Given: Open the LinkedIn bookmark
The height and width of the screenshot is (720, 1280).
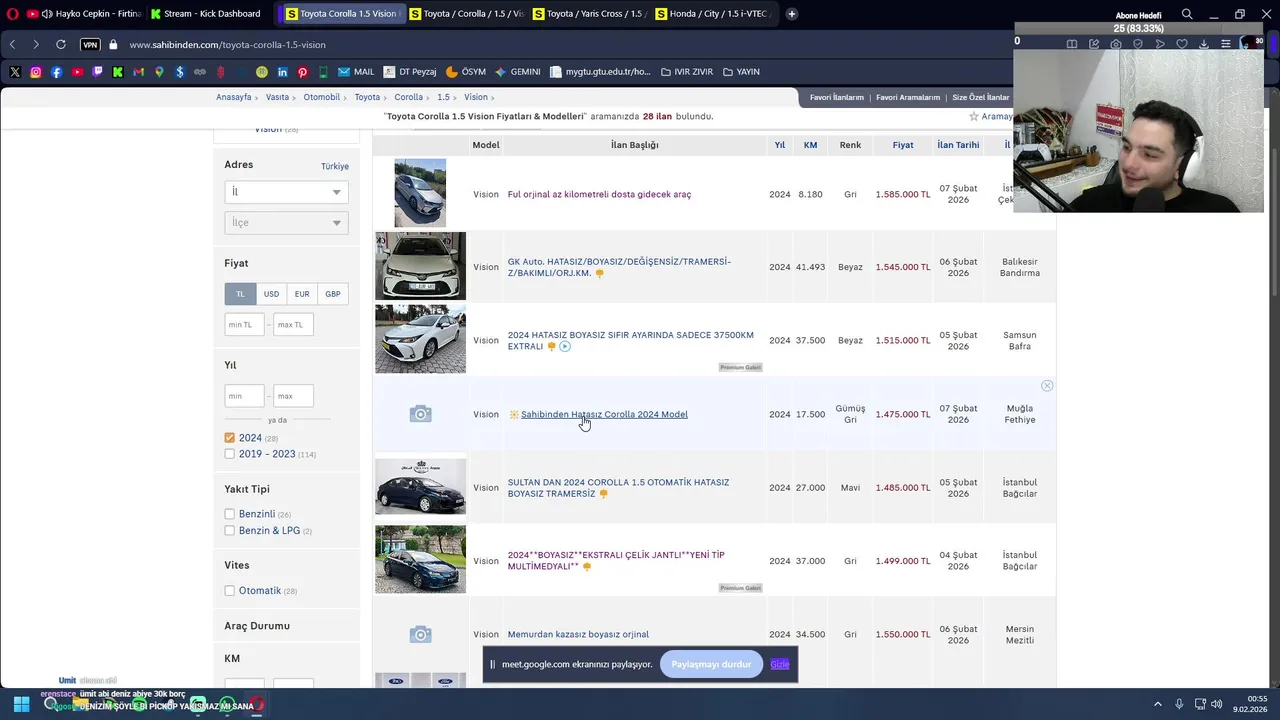Looking at the screenshot, I should coord(282,72).
